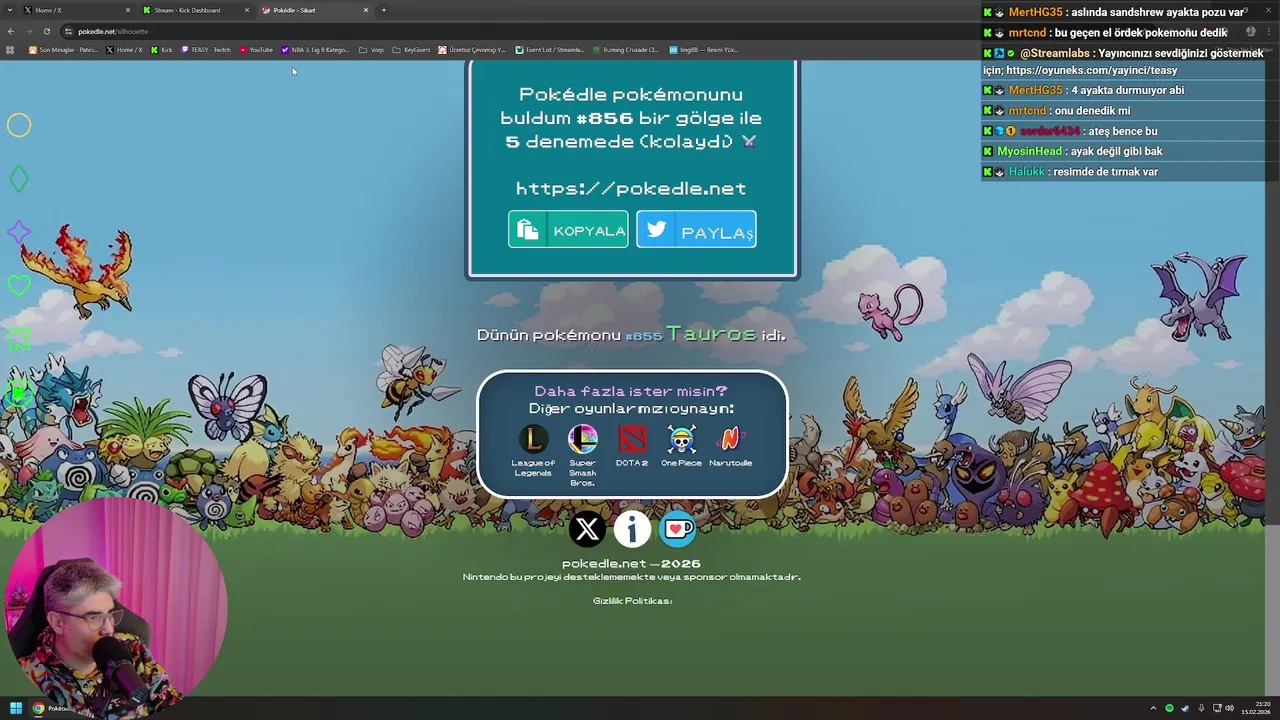Close the Home / X tab
This screenshot has height=720, width=1280.
pyautogui.click(x=128, y=10)
